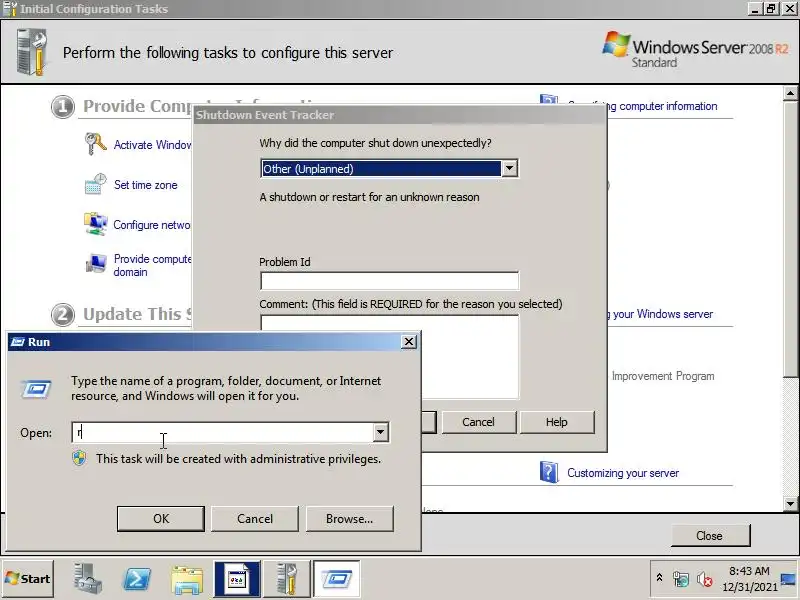
Task: Restore the Initial Configuration Tasks window
Action: (771, 9)
